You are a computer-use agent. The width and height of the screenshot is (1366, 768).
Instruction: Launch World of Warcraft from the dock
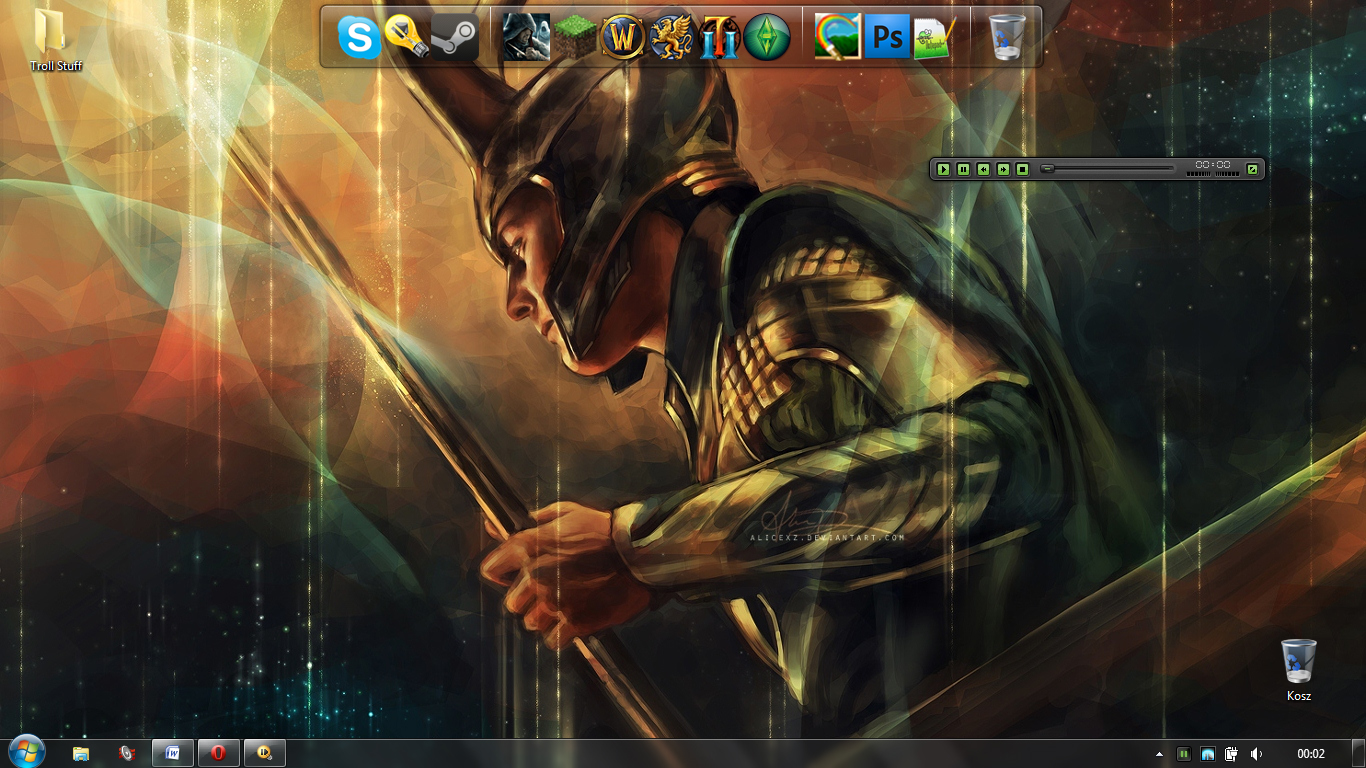coord(624,37)
